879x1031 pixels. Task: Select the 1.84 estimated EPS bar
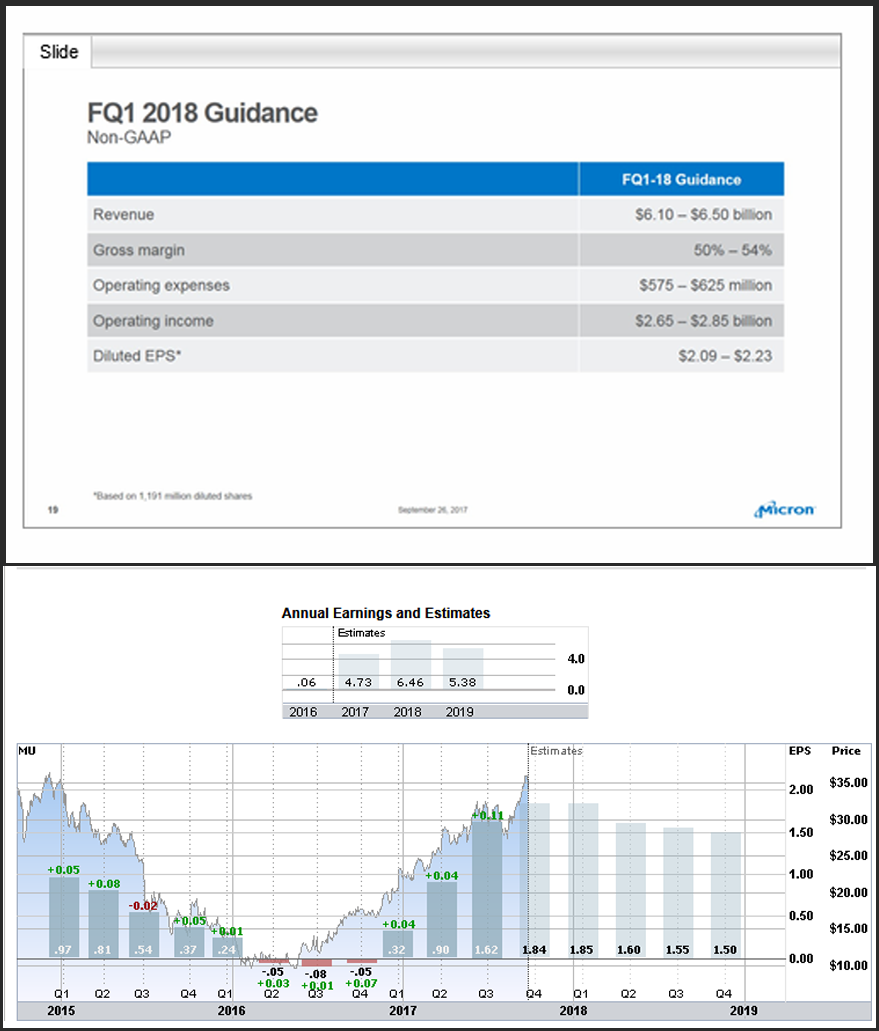tap(534, 880)
